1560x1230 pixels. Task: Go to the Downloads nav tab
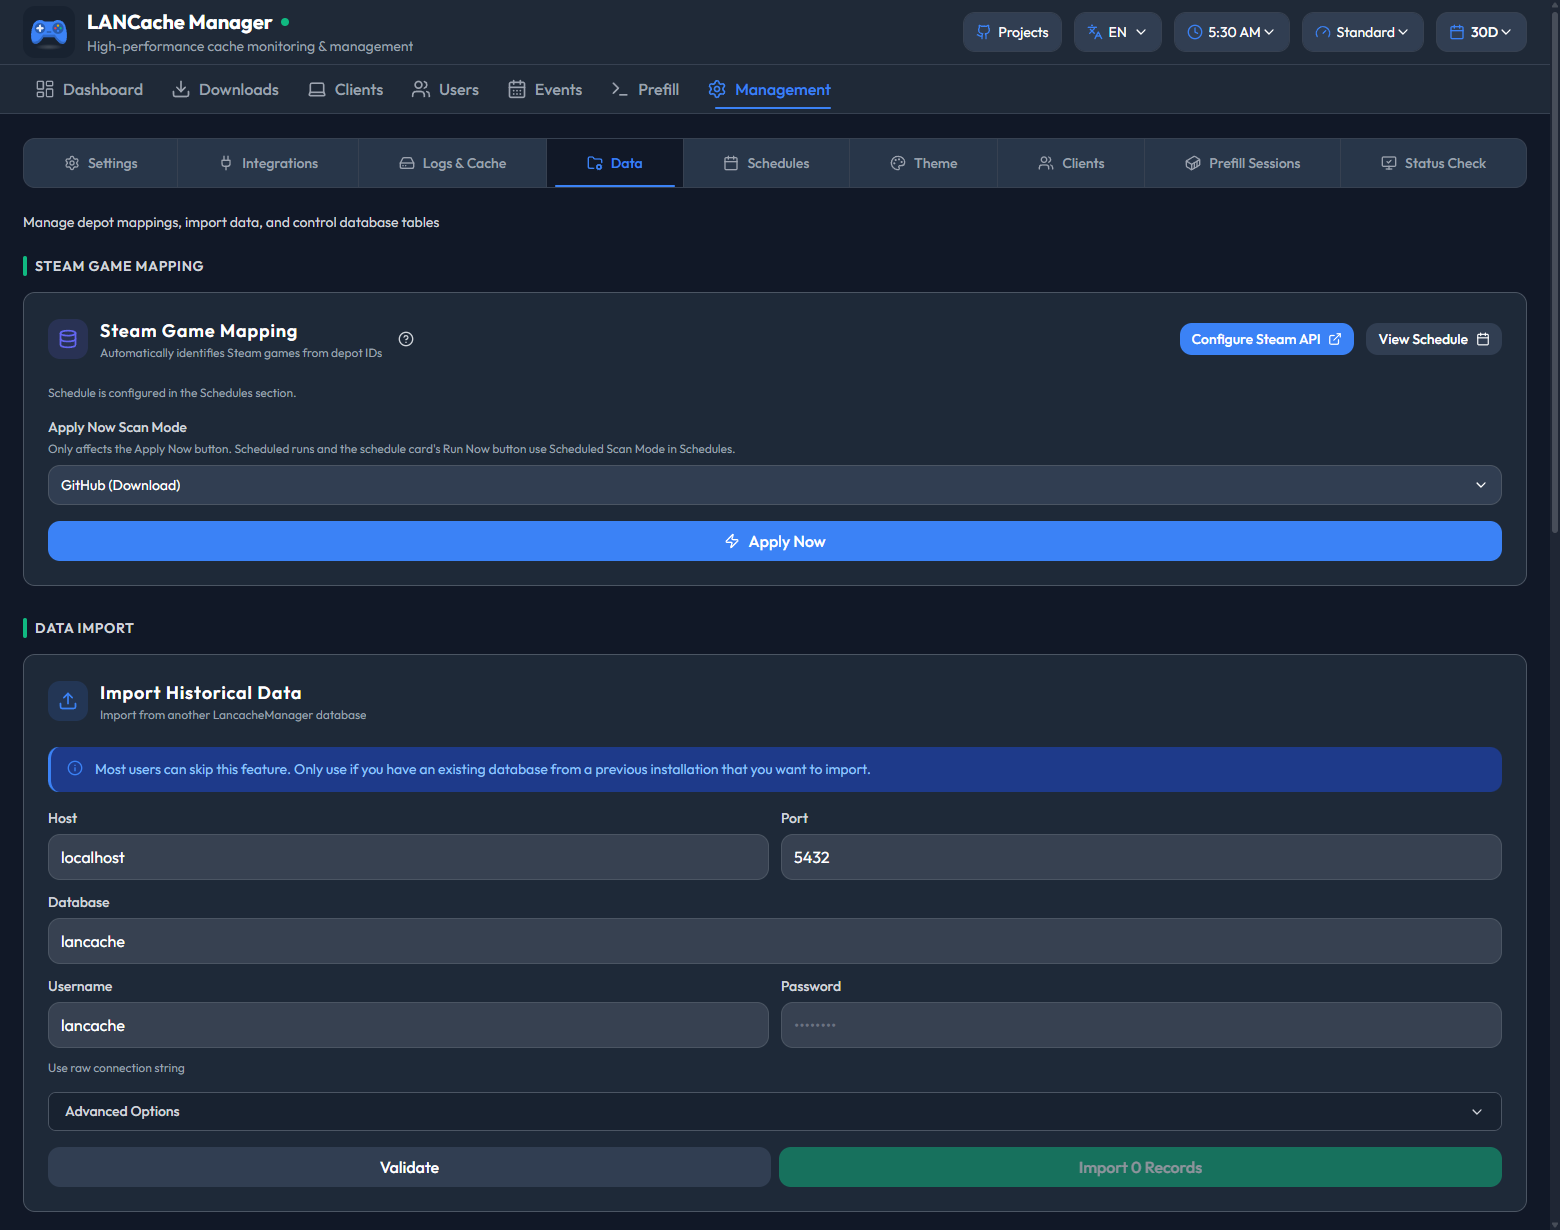(225, 89)
